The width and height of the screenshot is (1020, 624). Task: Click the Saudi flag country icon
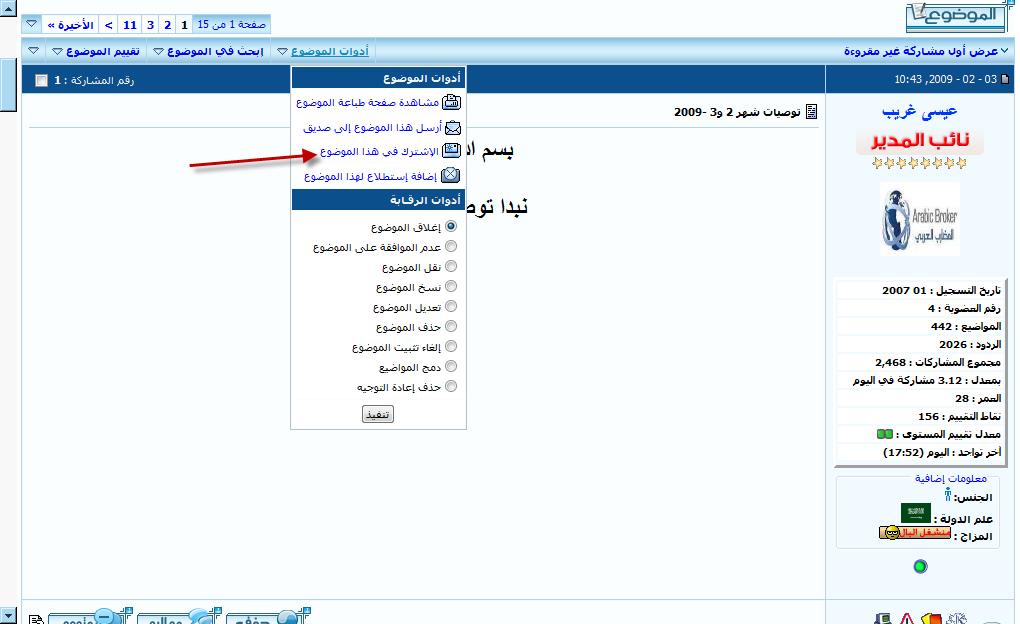point(915,513)
